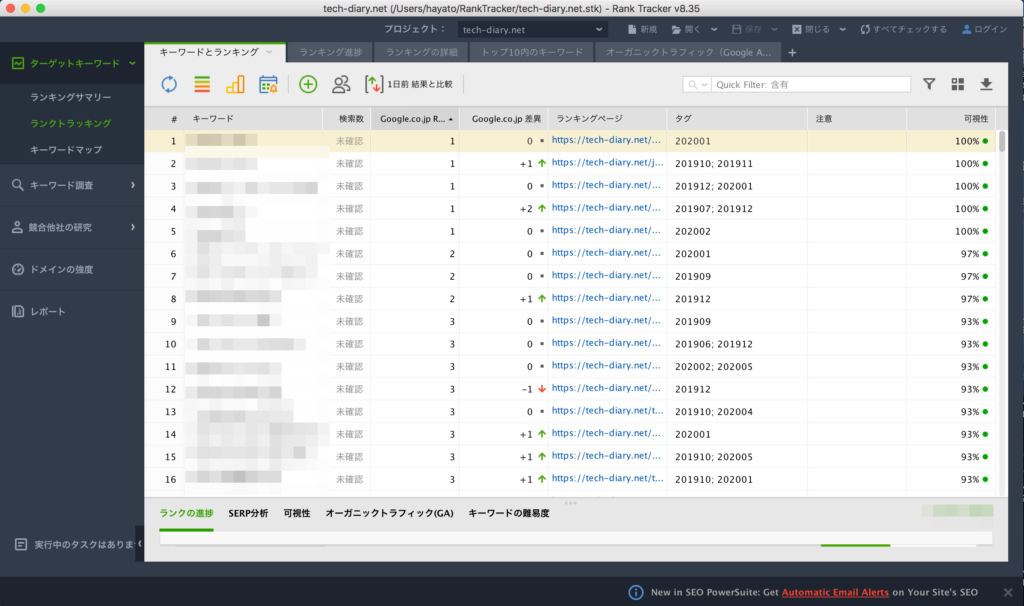Viewport: 1024px width, 606px height.
Task: Click the target keywords chart icon in sidebar
Action: click(x=18, y=63)
